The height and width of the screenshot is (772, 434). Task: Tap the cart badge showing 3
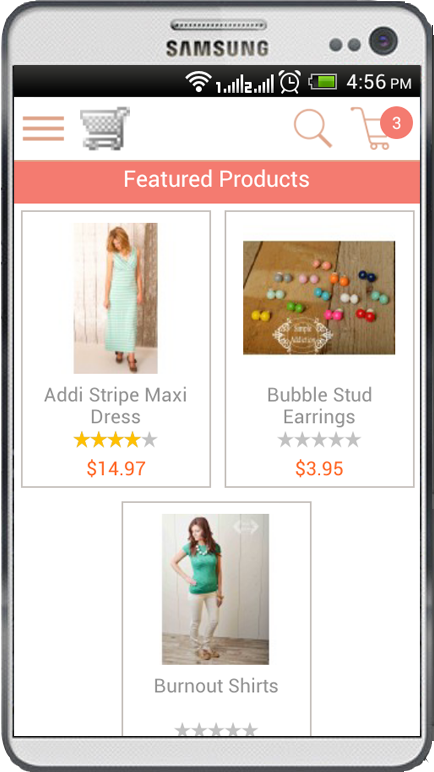coord(397,123)
